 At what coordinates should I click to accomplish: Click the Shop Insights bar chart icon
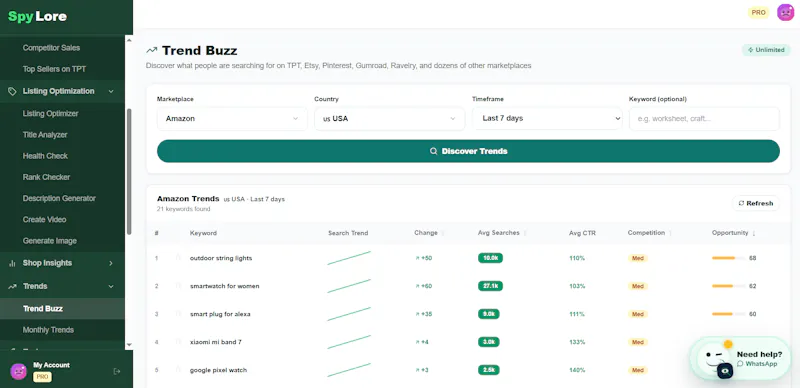pos(12,263)
